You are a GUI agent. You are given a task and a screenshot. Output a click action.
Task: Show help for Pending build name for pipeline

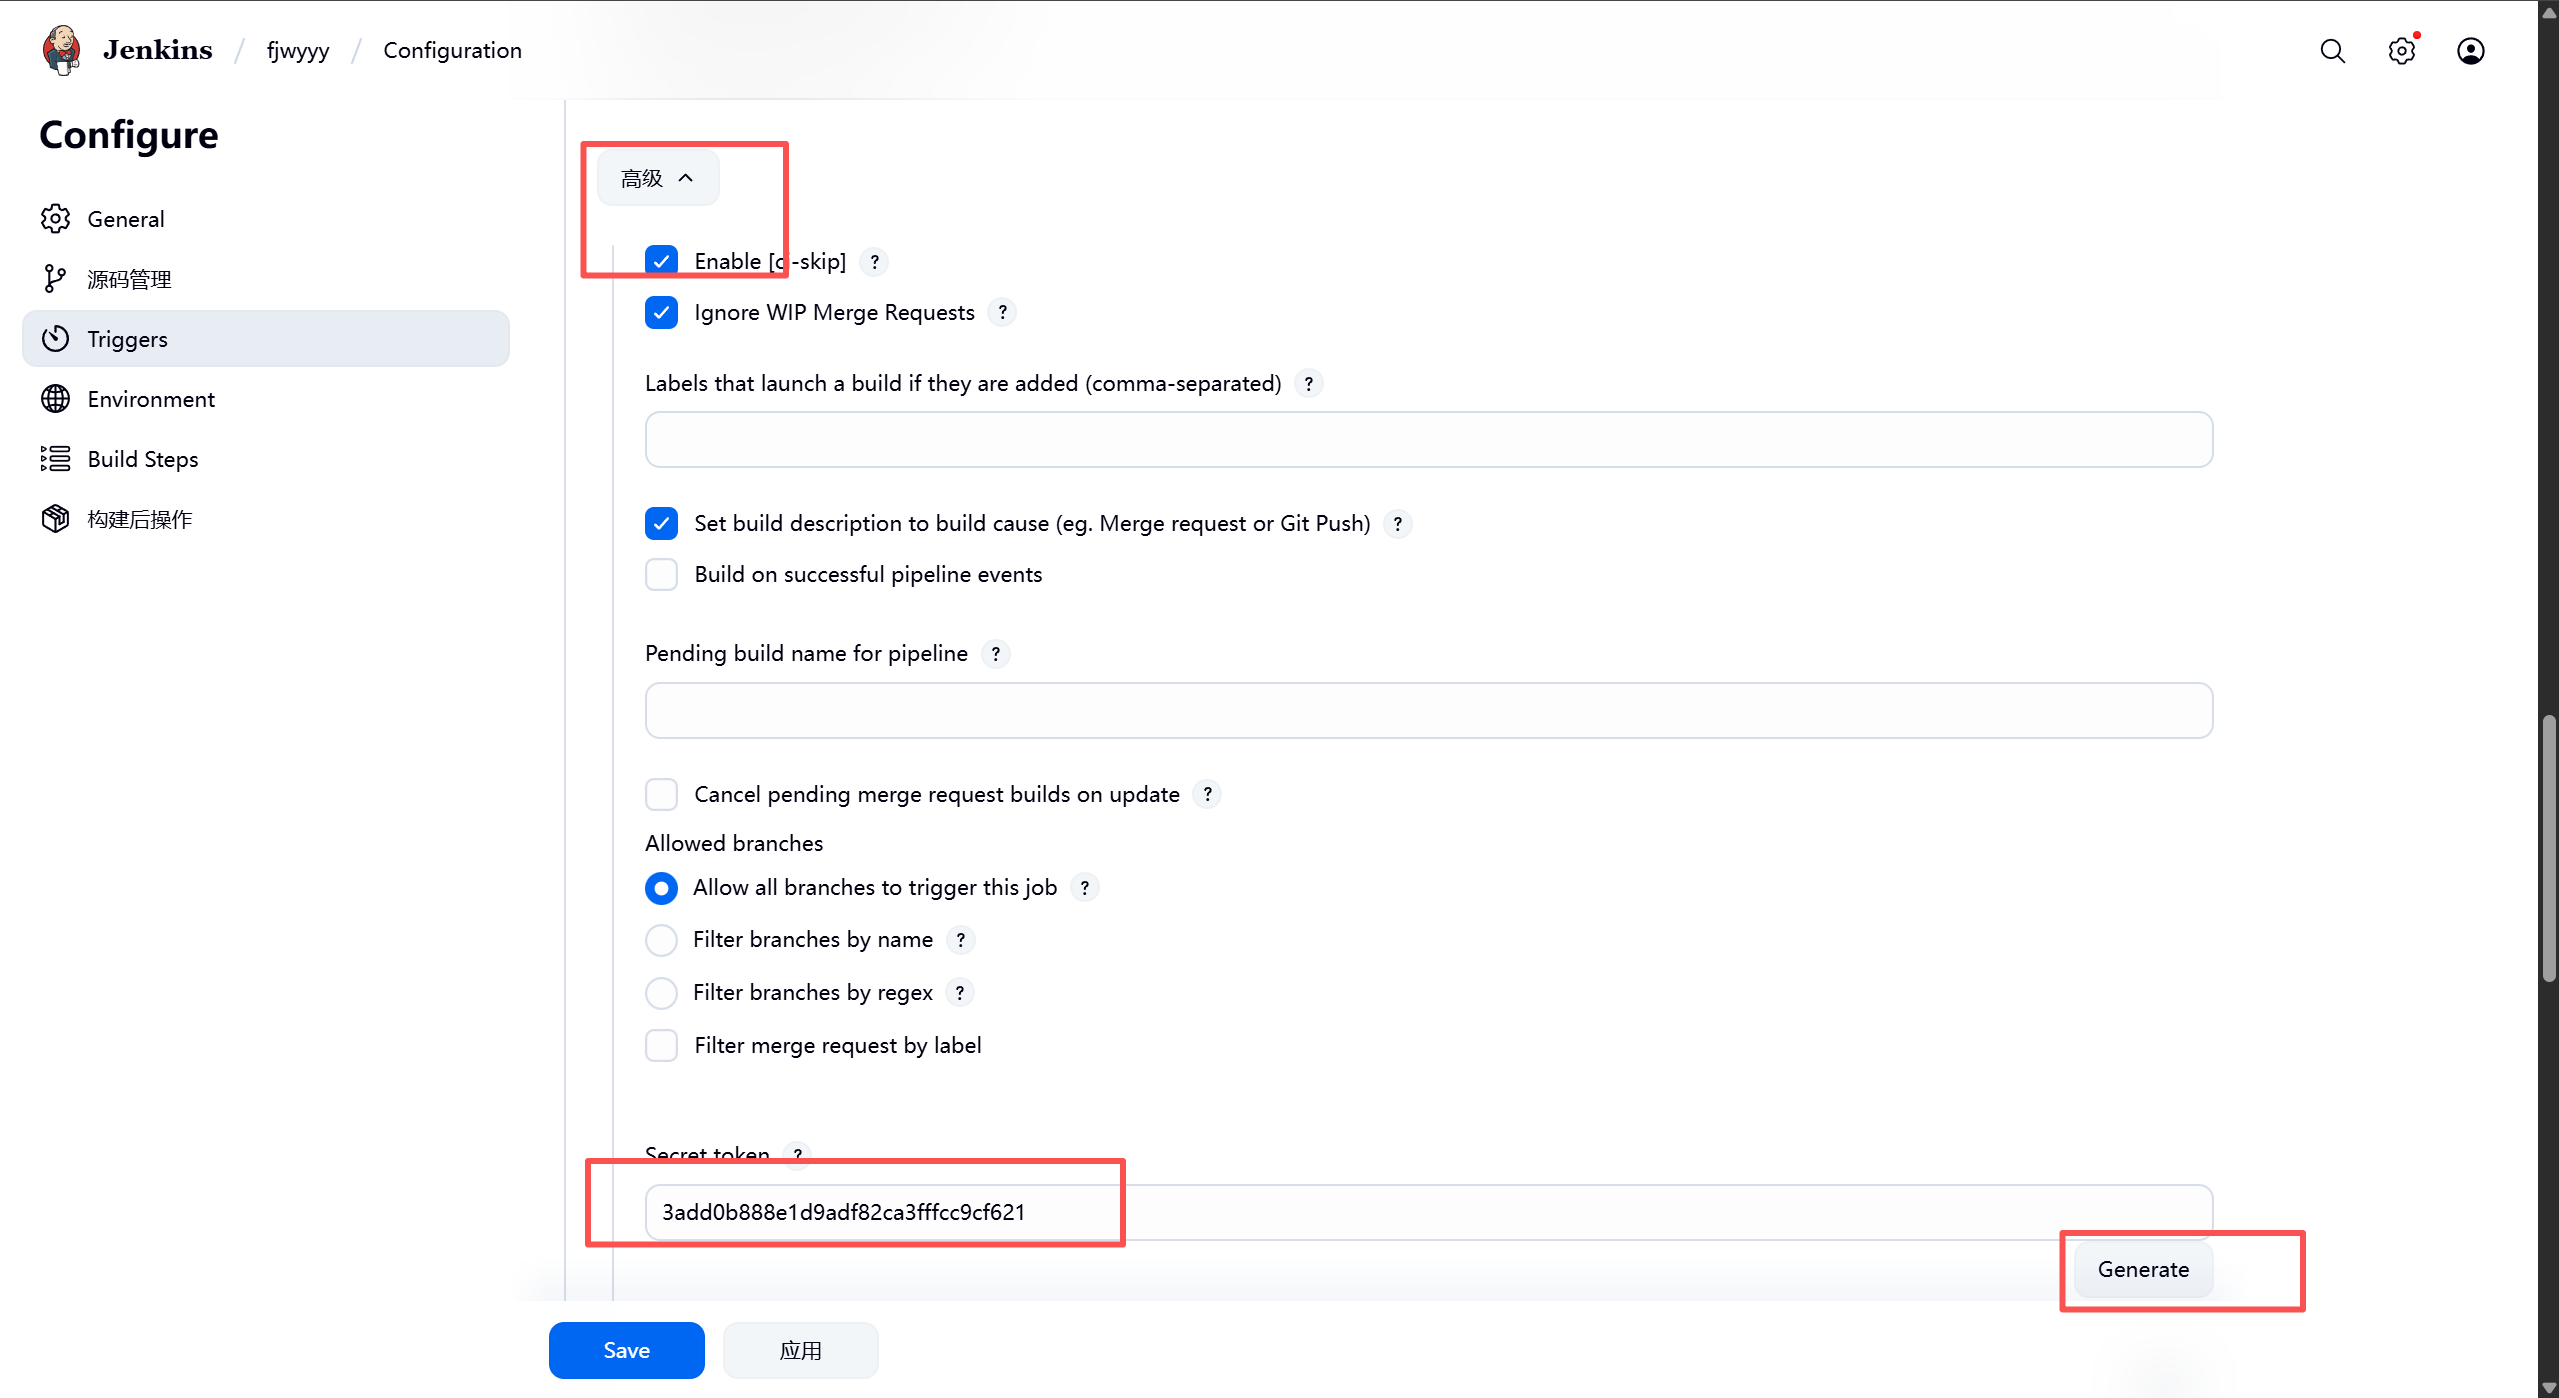[x=995, y=654]
